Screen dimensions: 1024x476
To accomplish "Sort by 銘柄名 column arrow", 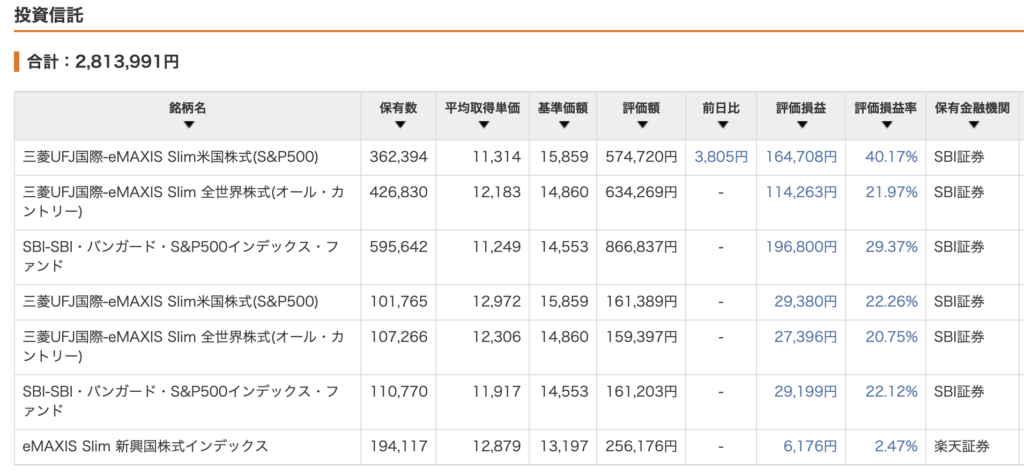I will [188, 125].
